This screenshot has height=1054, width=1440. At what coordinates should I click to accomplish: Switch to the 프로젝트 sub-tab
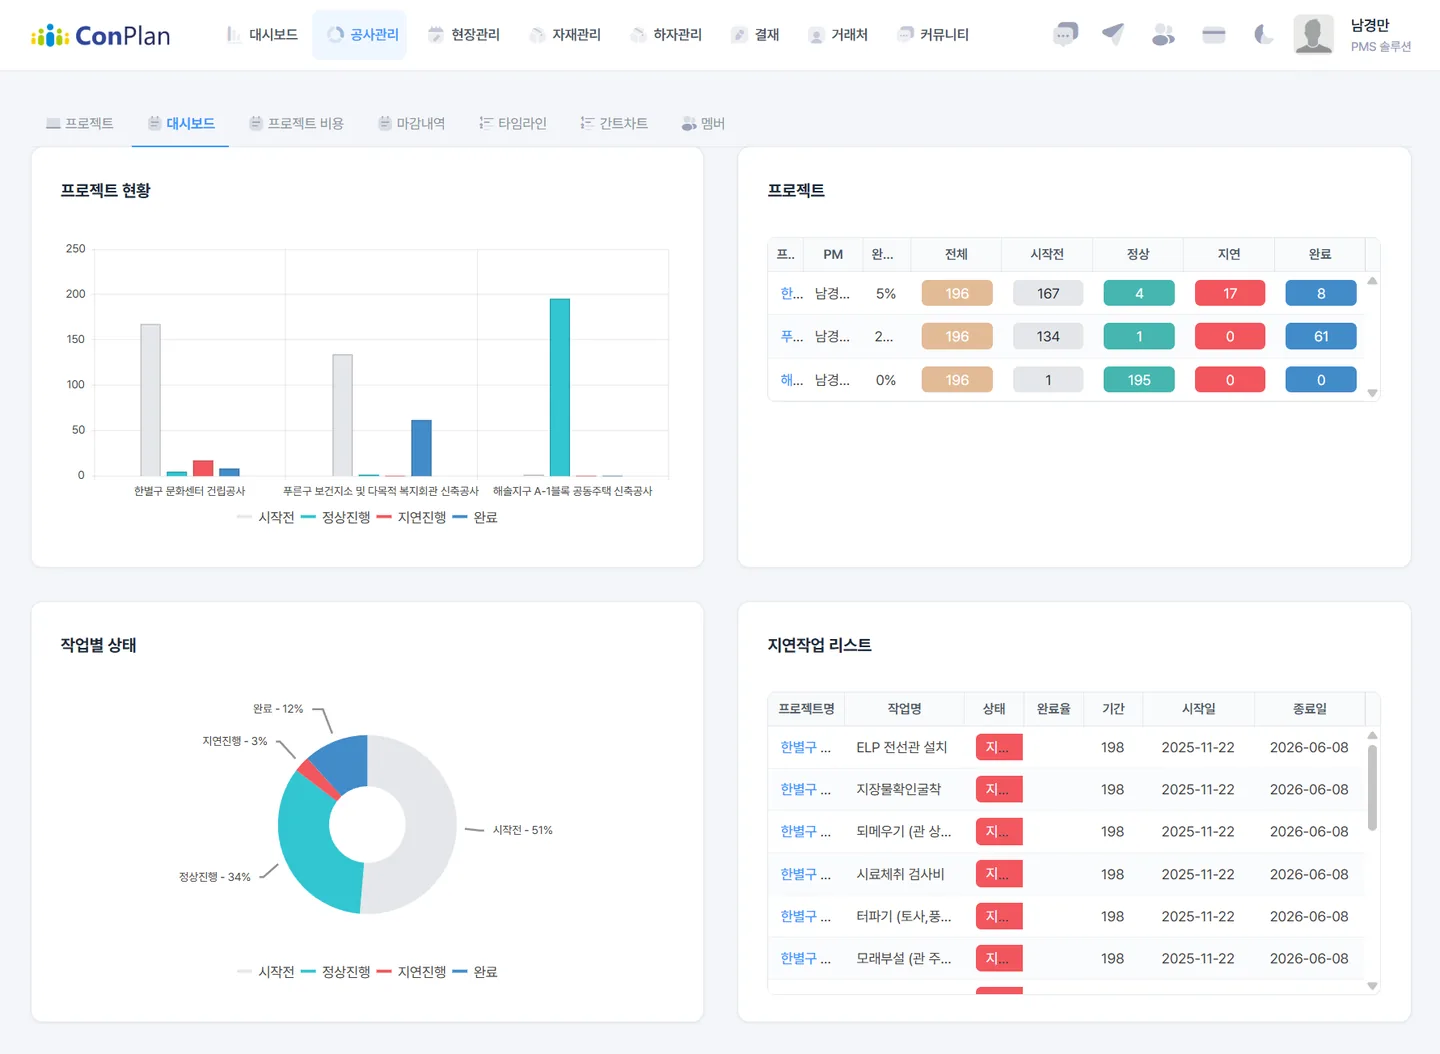[80, 123]
